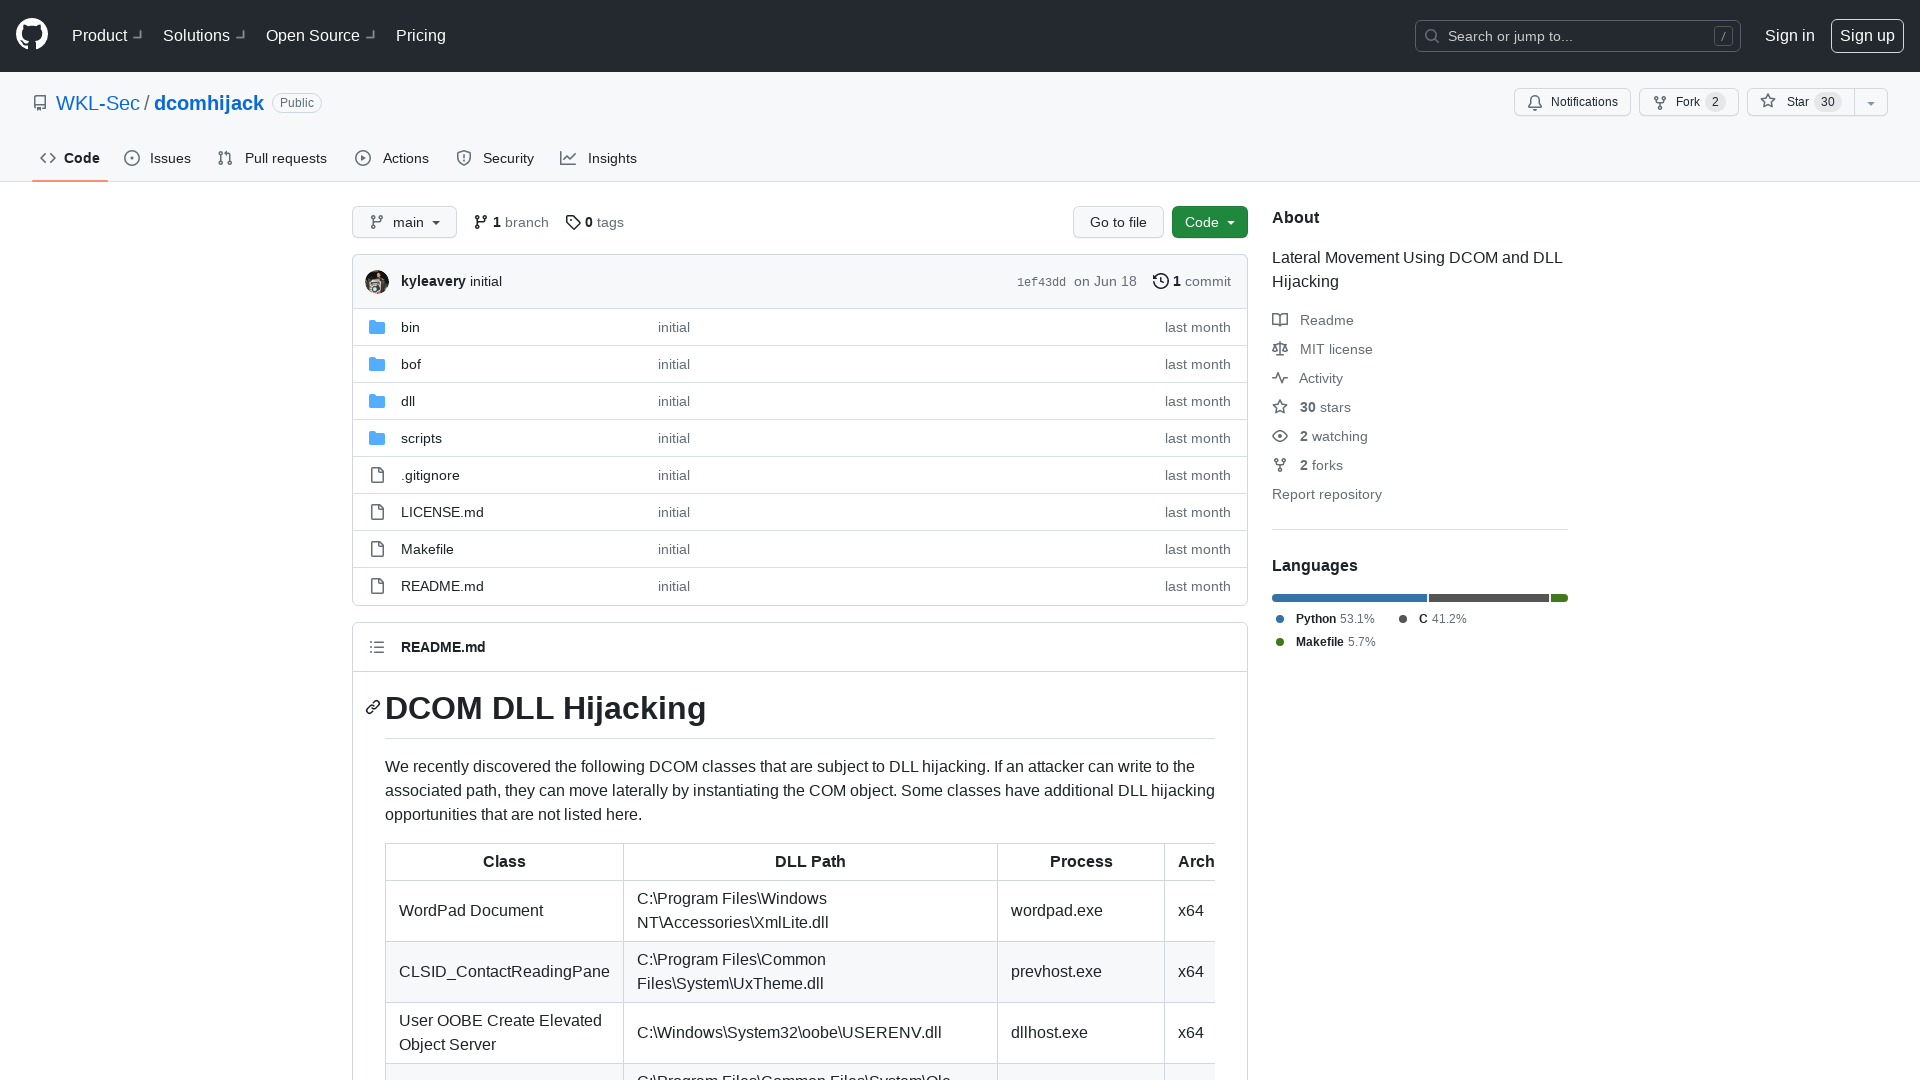Click the slash shortcut key hint

pos(1723,36)
